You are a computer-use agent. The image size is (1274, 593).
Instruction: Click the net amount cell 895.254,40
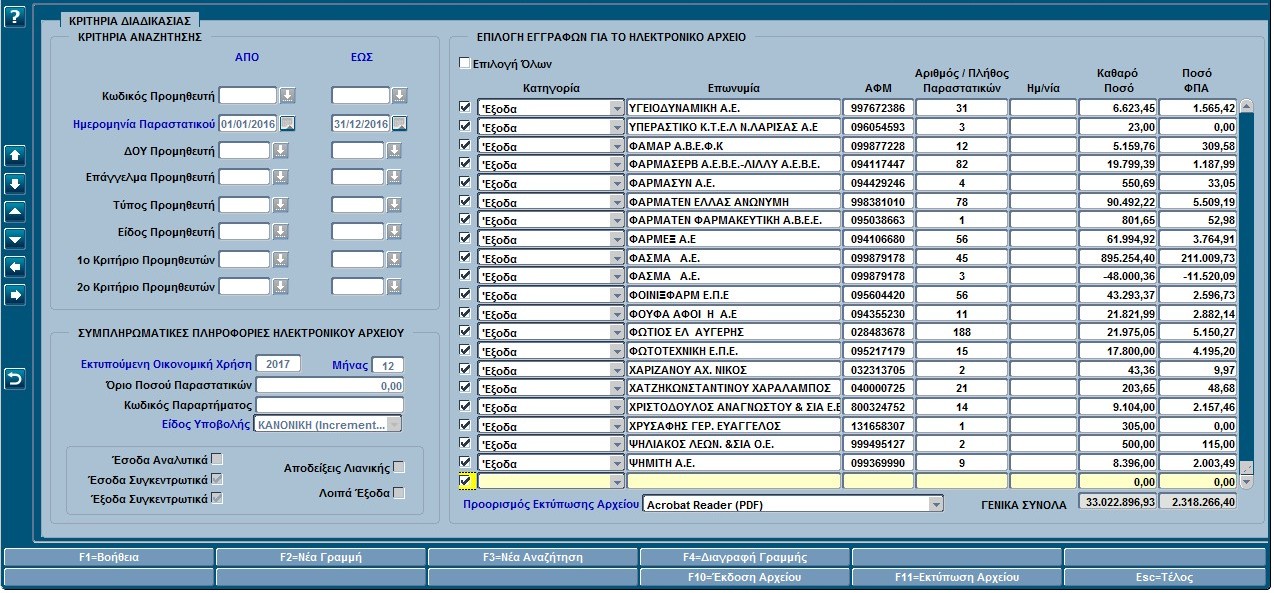pos(1119,257)
